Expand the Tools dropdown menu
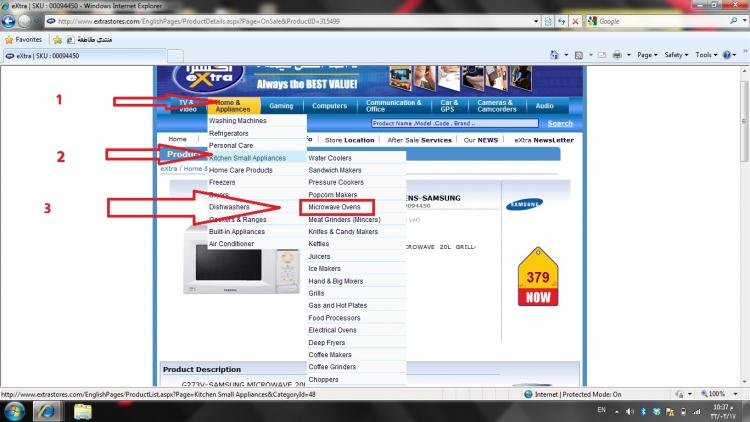This screenshot has width=750, height=422. tap(706, 55)
